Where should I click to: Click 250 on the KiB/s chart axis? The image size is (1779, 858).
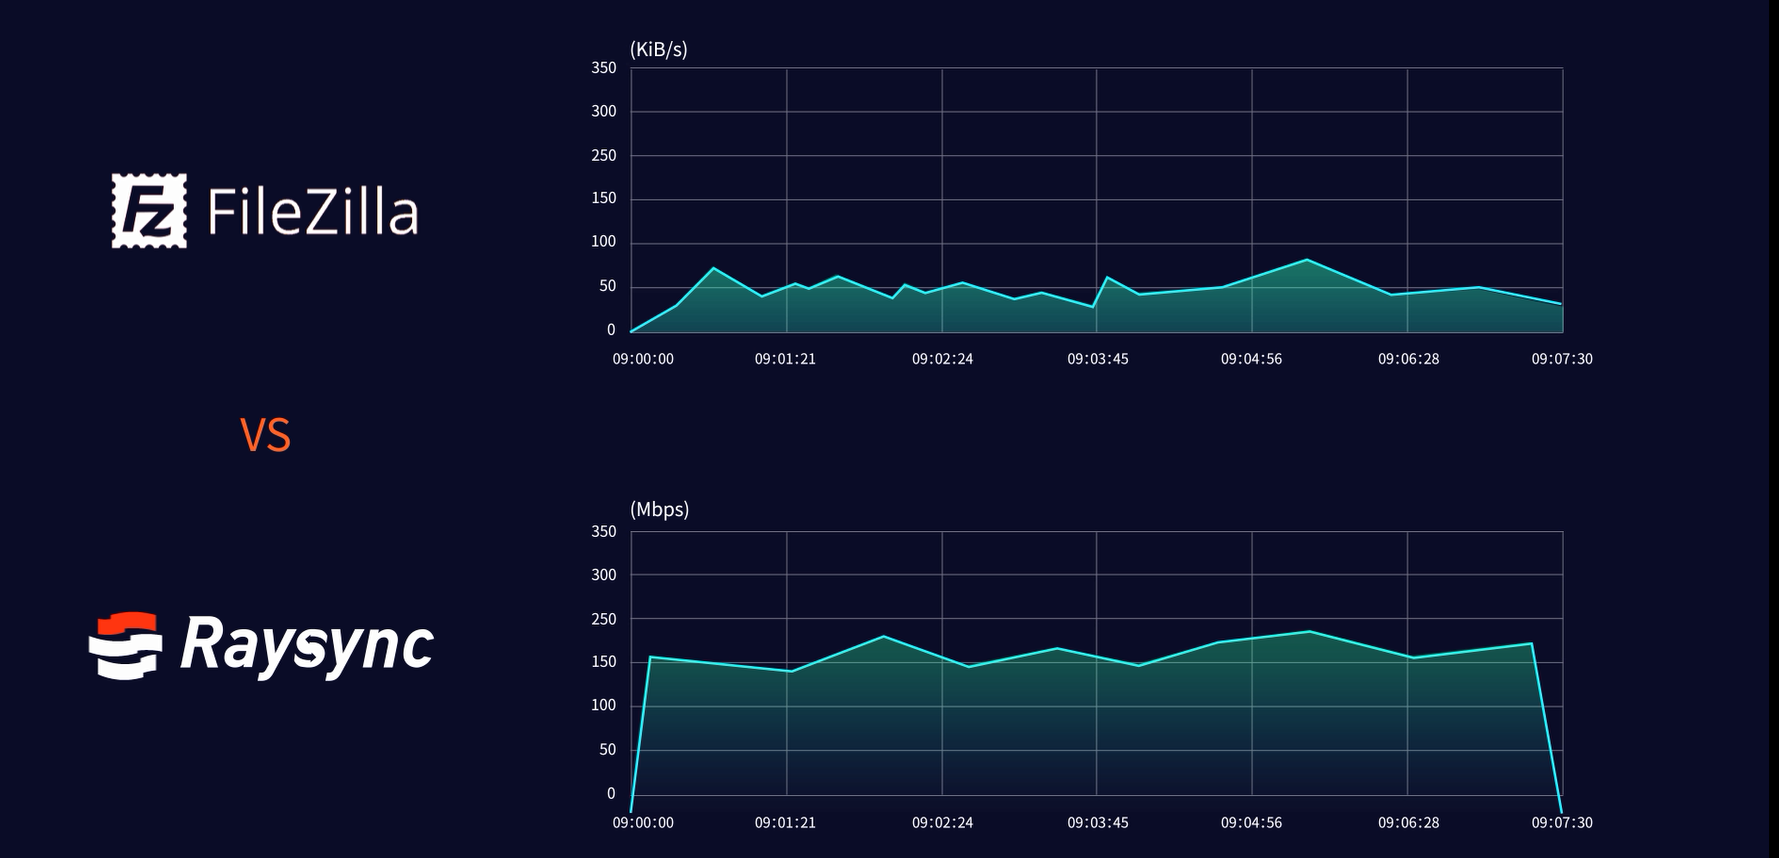(604, 155)
